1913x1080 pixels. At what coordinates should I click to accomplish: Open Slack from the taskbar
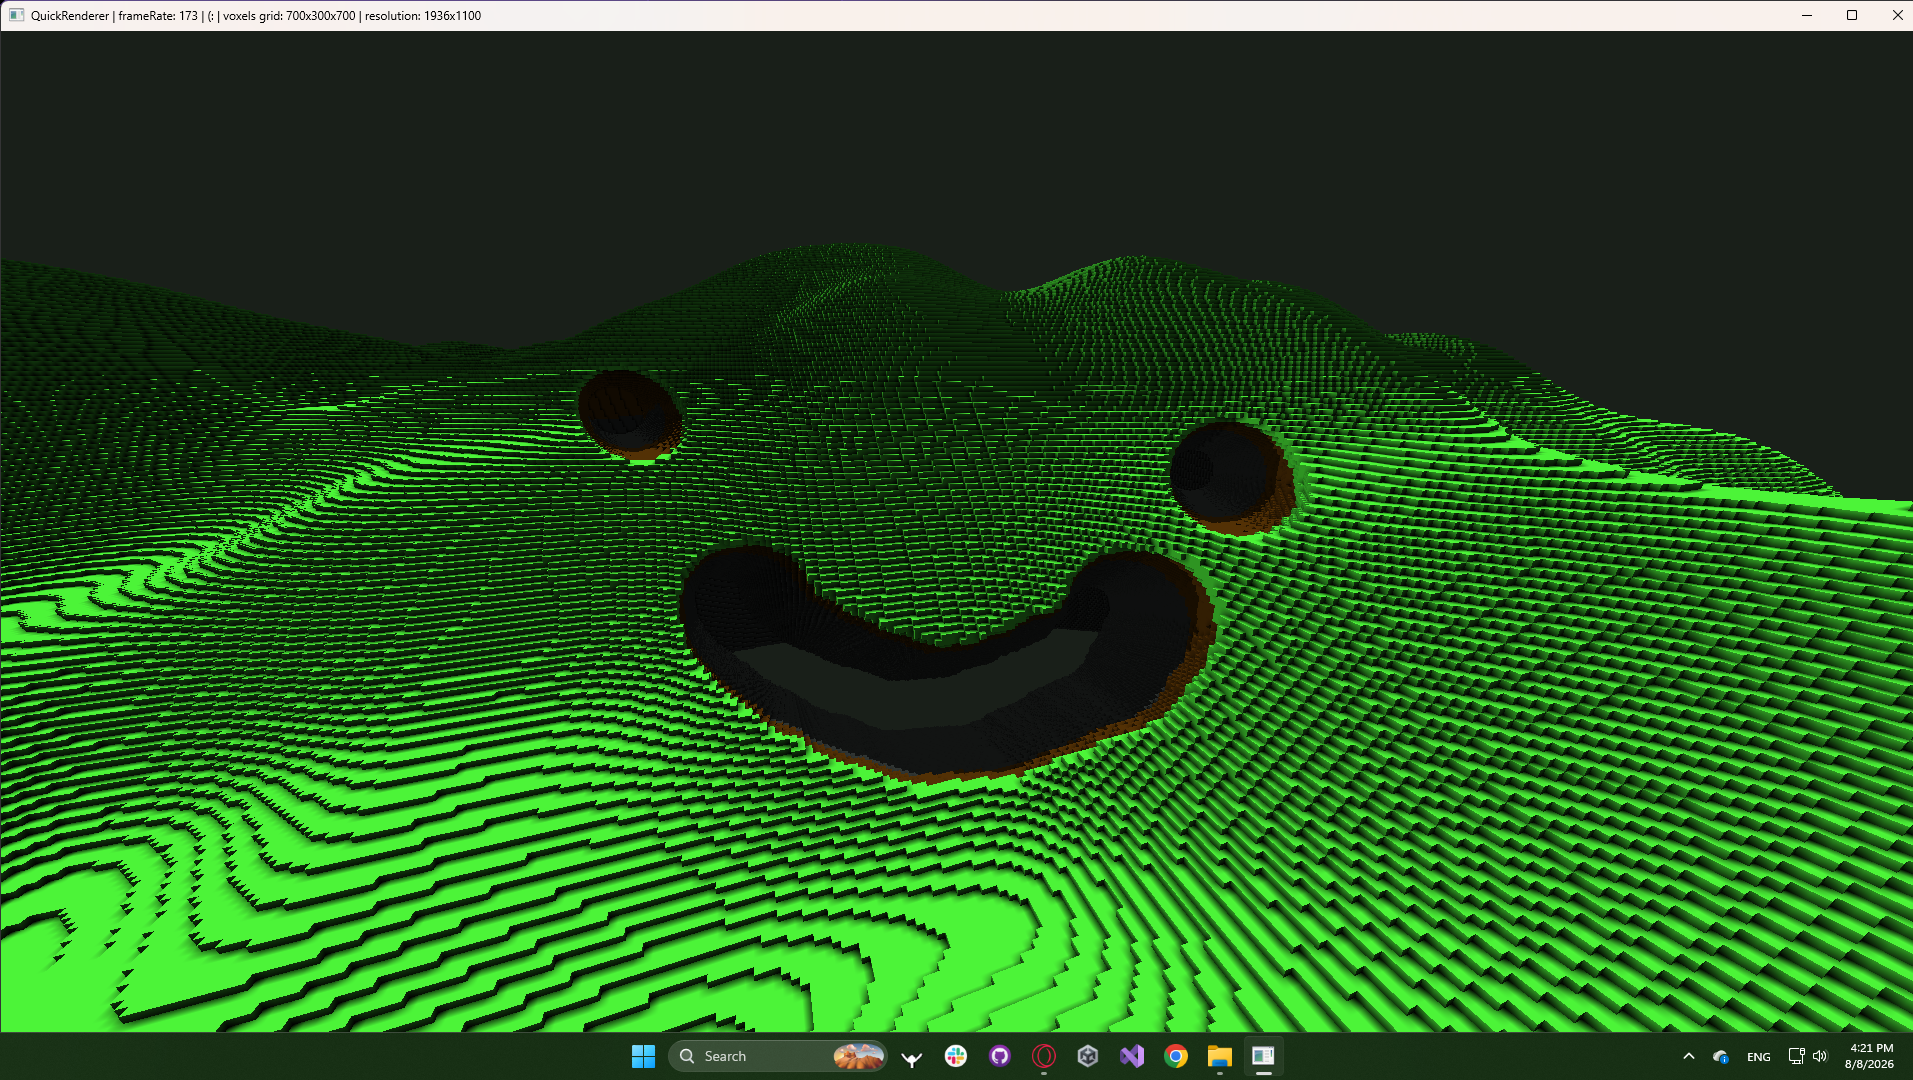(x=956, y=1056)
